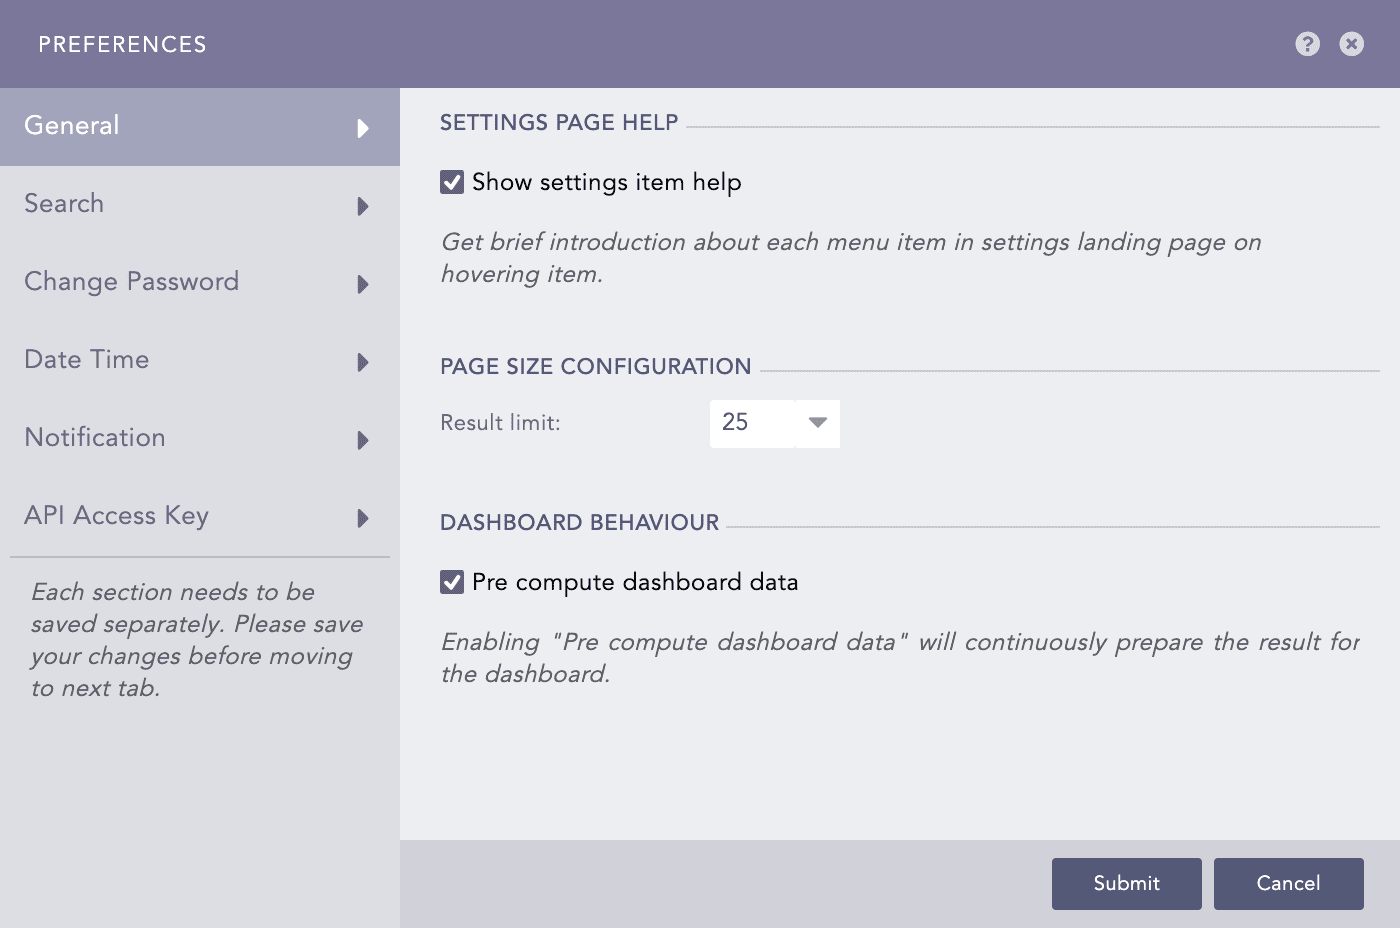Image resolution: width=1400 pixels, height=928 pixels.
Task: Click the arrow icon beside Change Password
Action: point(363,284)
